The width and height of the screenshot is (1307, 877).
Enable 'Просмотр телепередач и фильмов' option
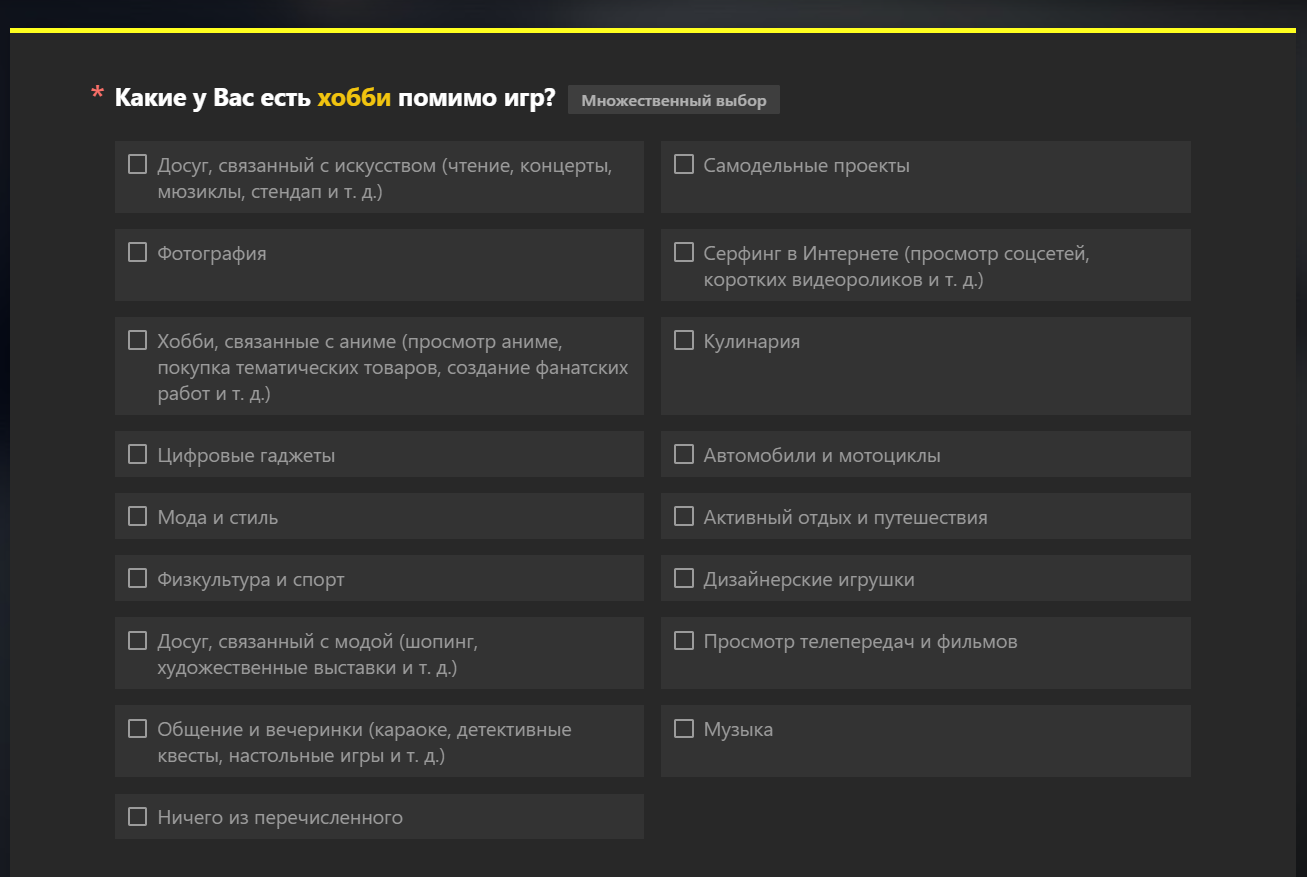[x=684, y=641]
